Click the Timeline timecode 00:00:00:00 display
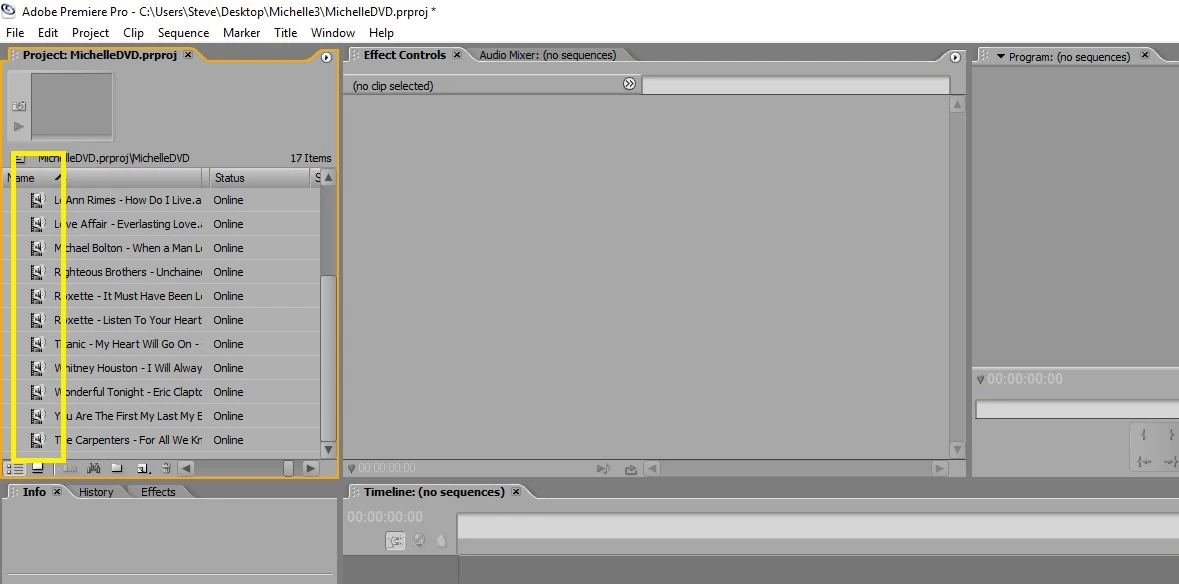1179x584 pixels. pyautogui.click(x=385, y=517)
